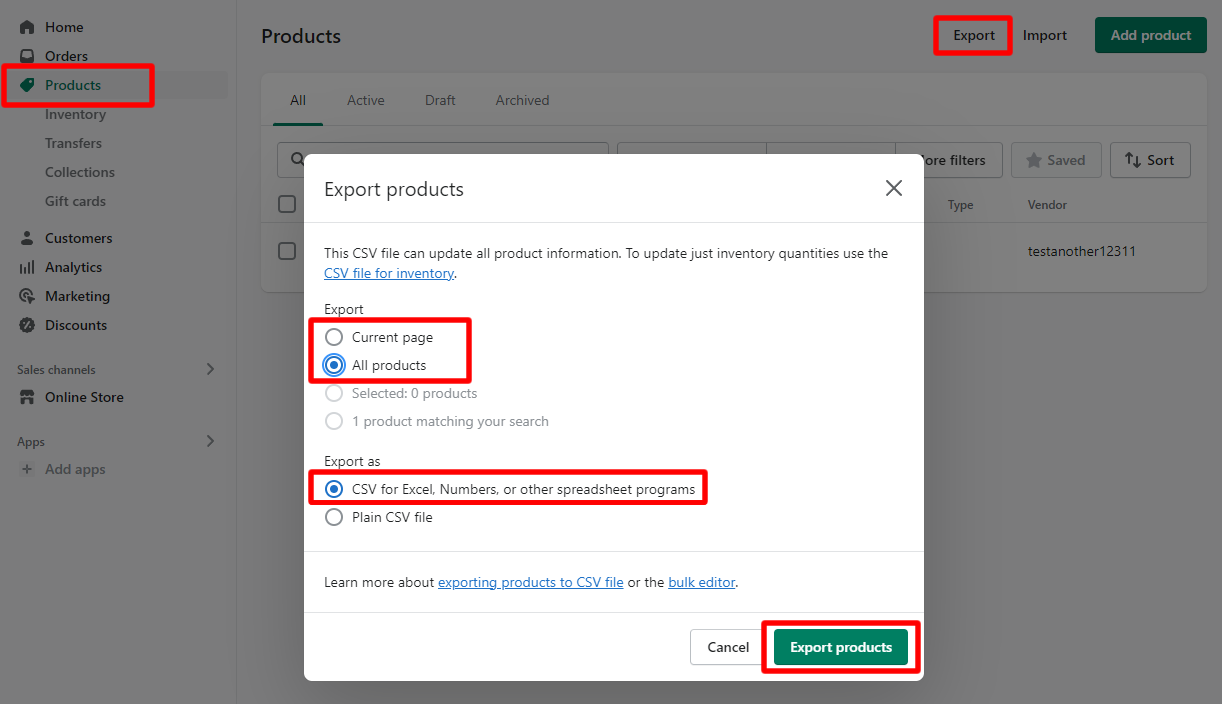The height and width of the screenshot is (704, 1222).
Task: Click the Online Store storefront icon
Action: (27, 397)
